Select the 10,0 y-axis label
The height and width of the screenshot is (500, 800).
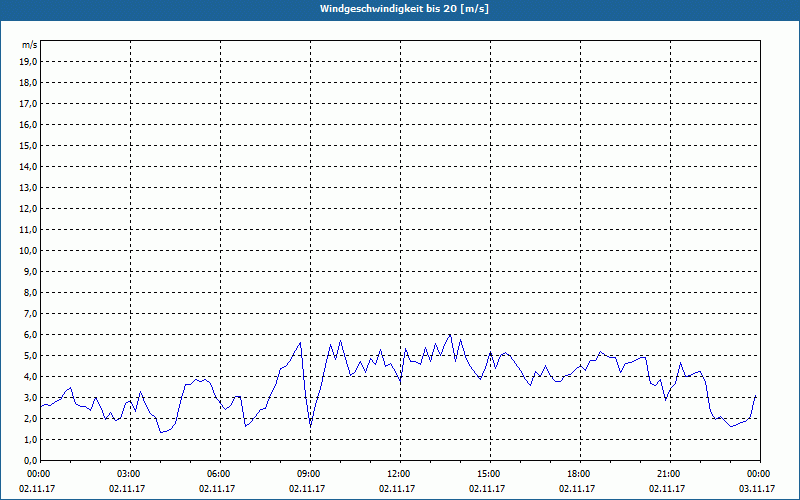pos(29,251)
